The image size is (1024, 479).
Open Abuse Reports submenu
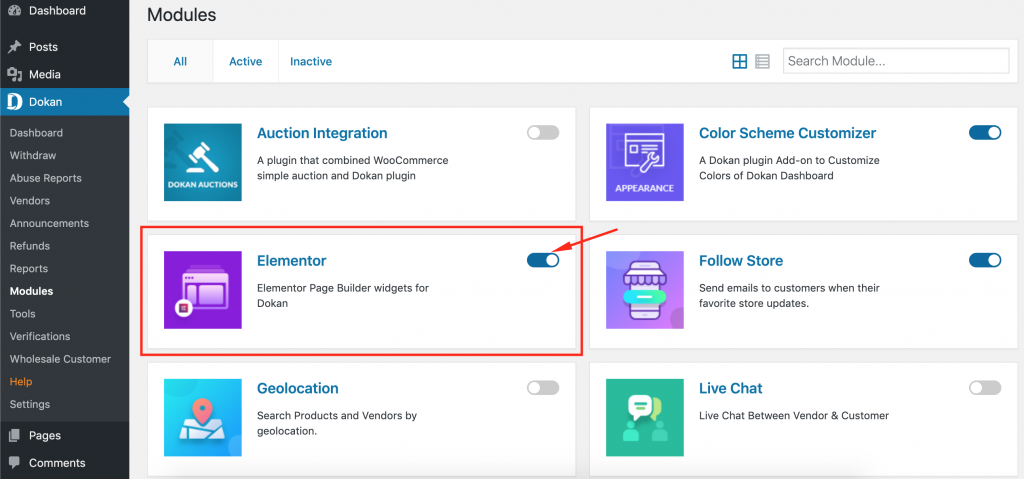(46, 178)
